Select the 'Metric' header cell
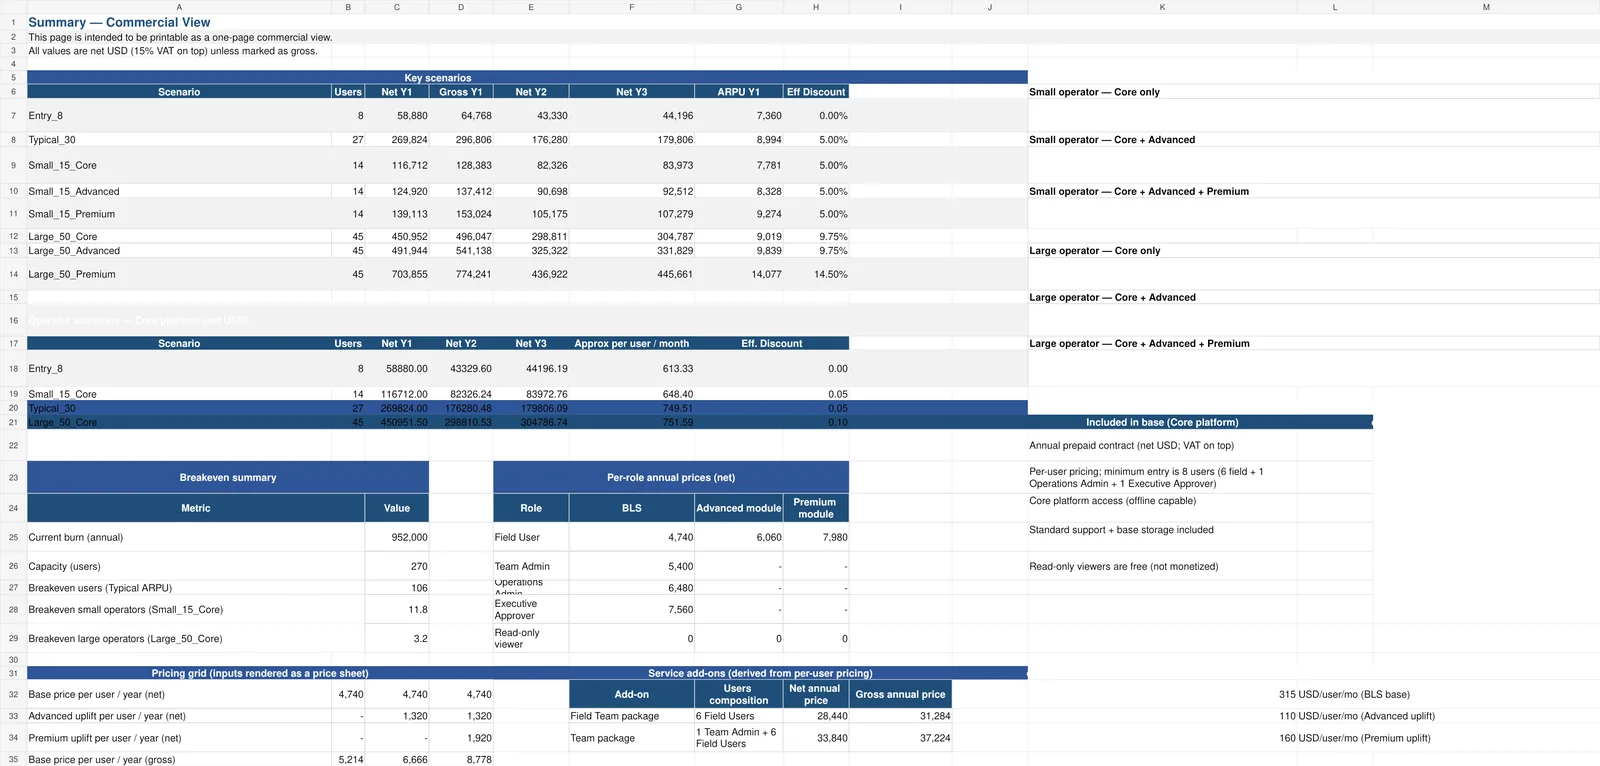The height and width of the screenshot is (766, 1600). click(196, 508)
